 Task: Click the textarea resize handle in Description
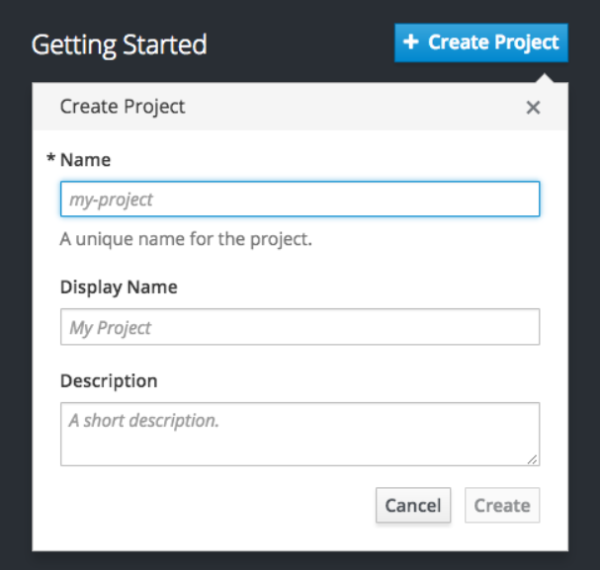(533, 459)
